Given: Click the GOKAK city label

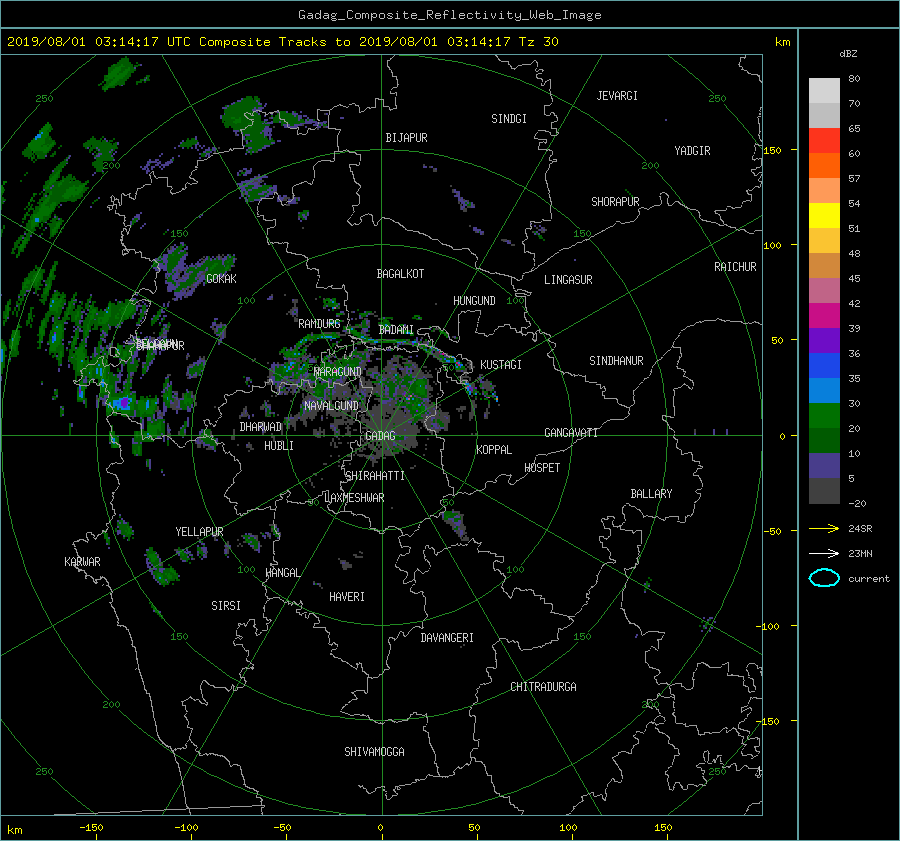Looking at the screenshot, I should click(221, 278).
